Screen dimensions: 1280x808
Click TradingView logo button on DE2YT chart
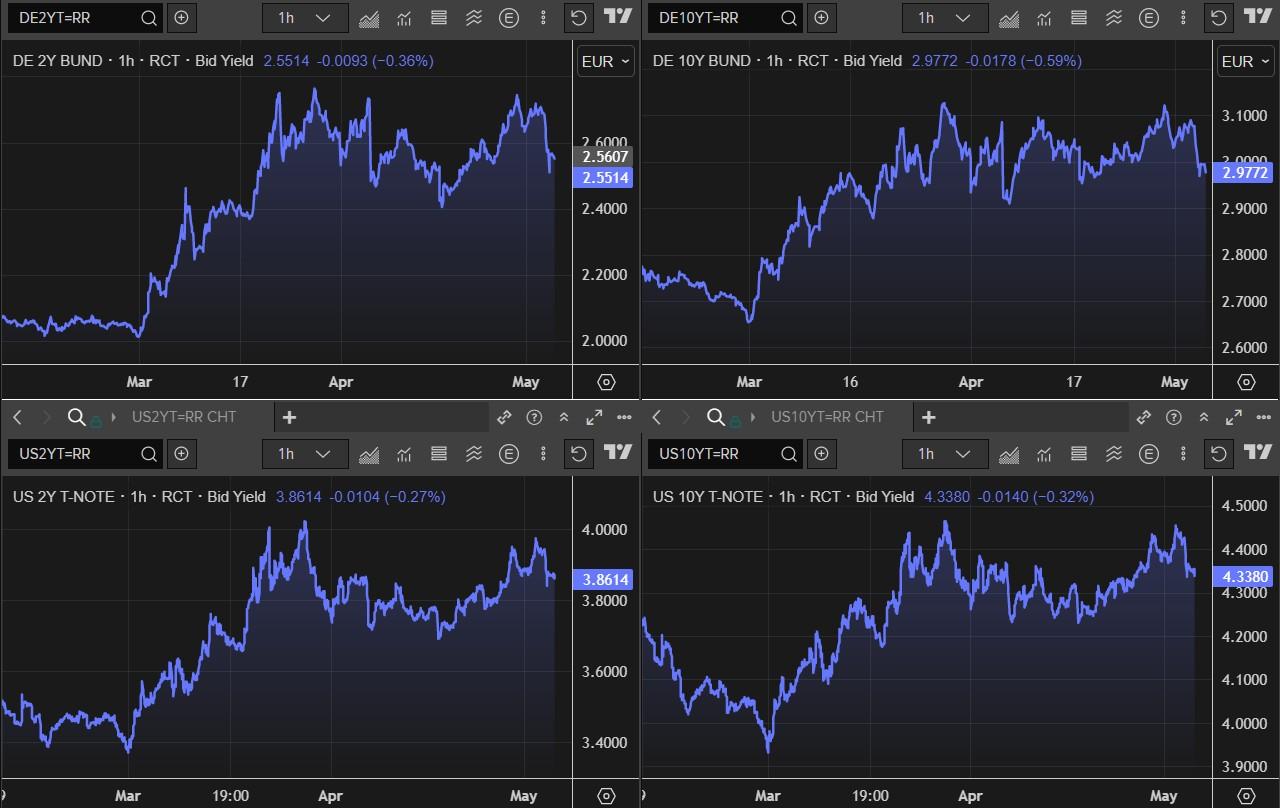pos(619,17)
